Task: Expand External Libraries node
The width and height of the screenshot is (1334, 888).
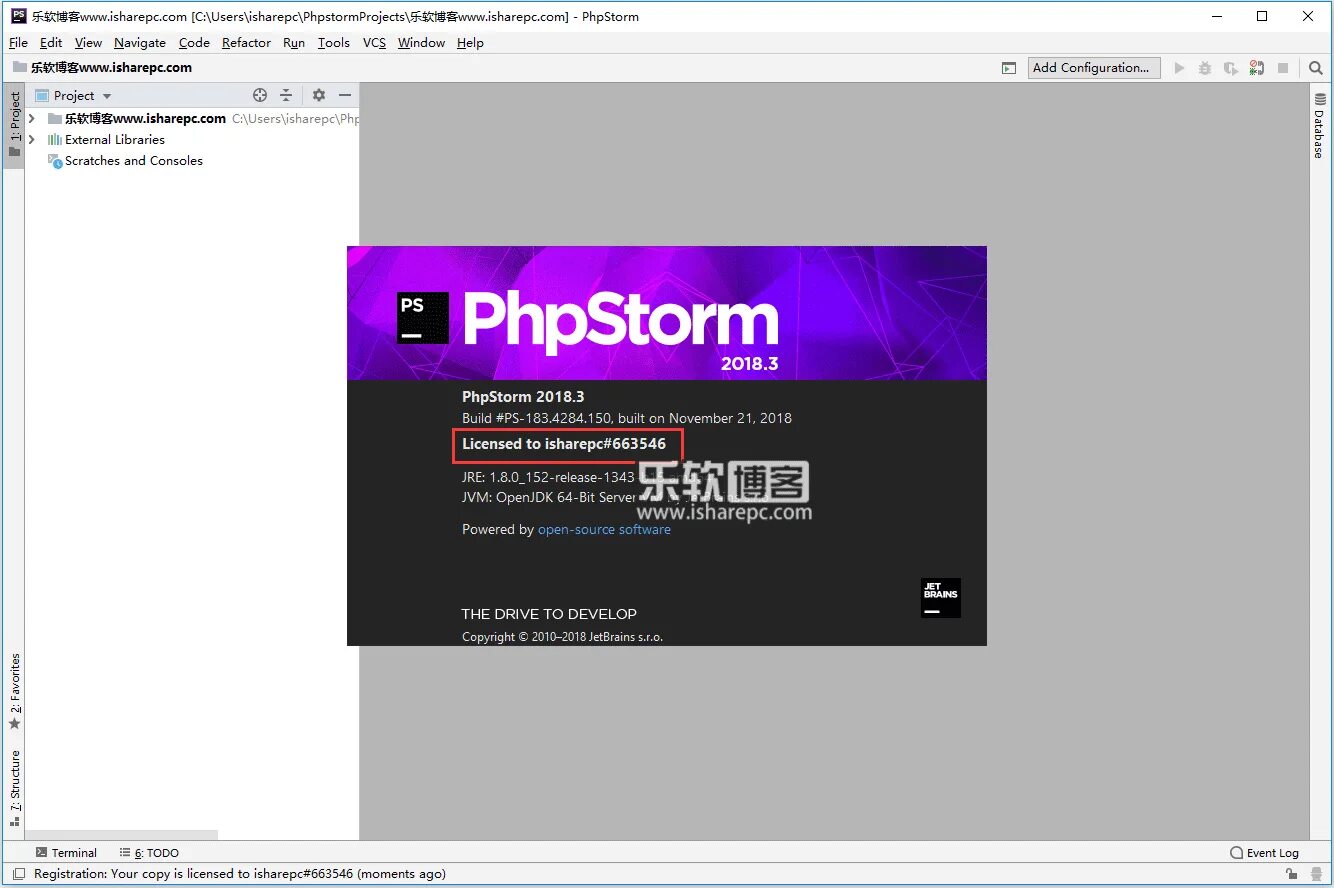Action: coord(32,139)
